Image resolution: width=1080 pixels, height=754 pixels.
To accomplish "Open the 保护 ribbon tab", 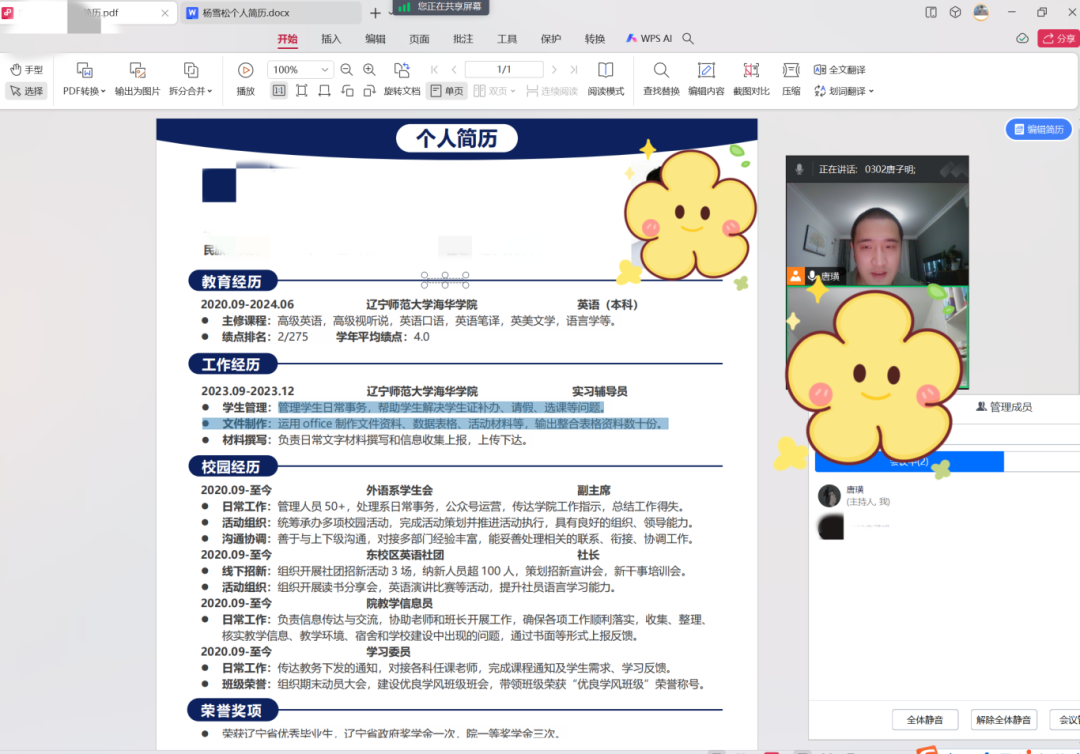I will [551, 39].
